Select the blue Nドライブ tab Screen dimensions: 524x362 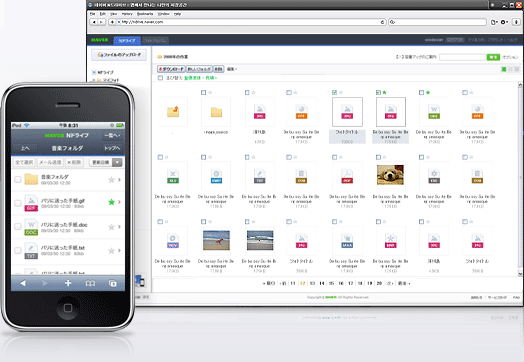[127, 40]
